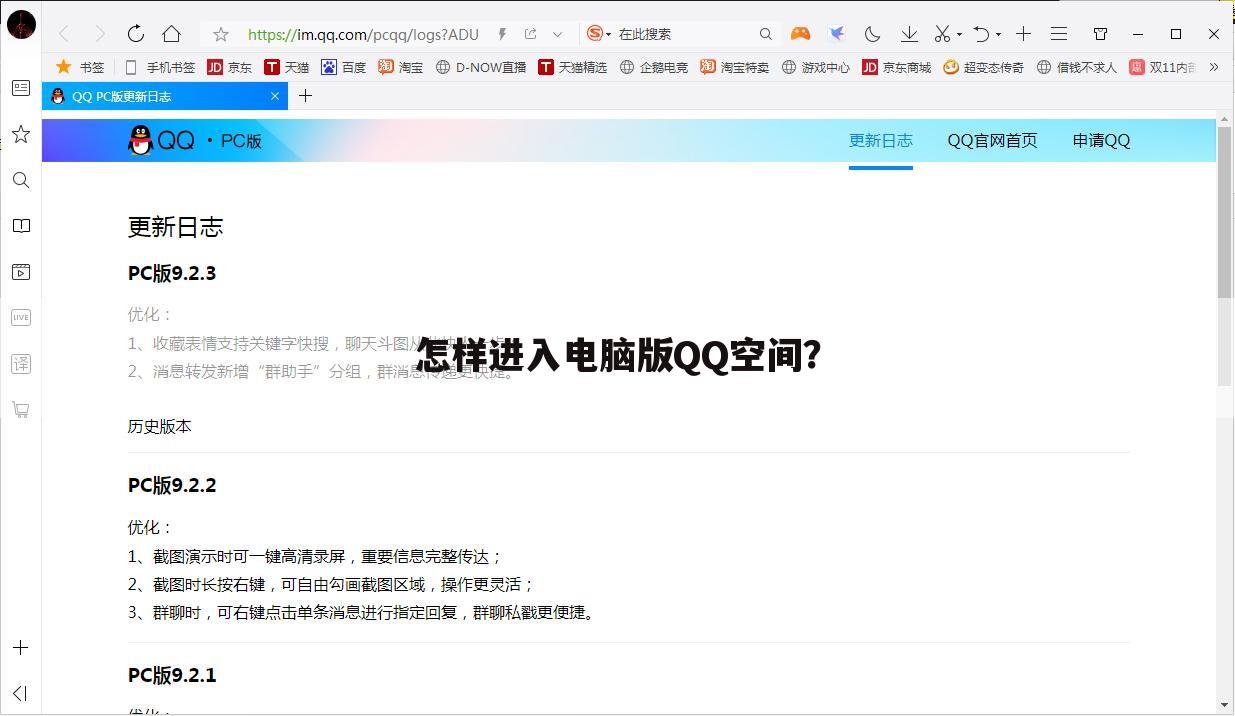Open the news feed sidebar icon

(20, 88)
